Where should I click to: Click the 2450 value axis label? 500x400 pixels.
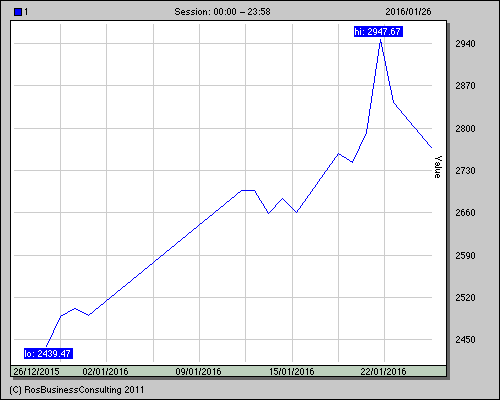click(465, 340)
